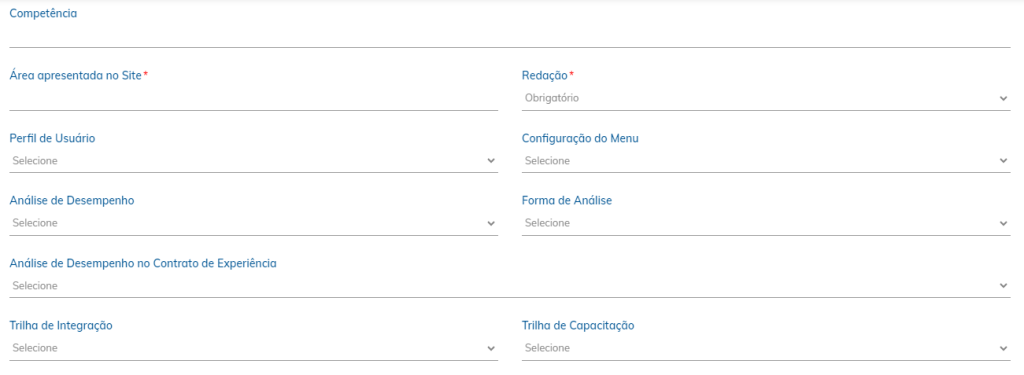
Task: Open Análise de Desempenho no Contrato de Experiência dropdown
Action: click(x=510, y=286)
